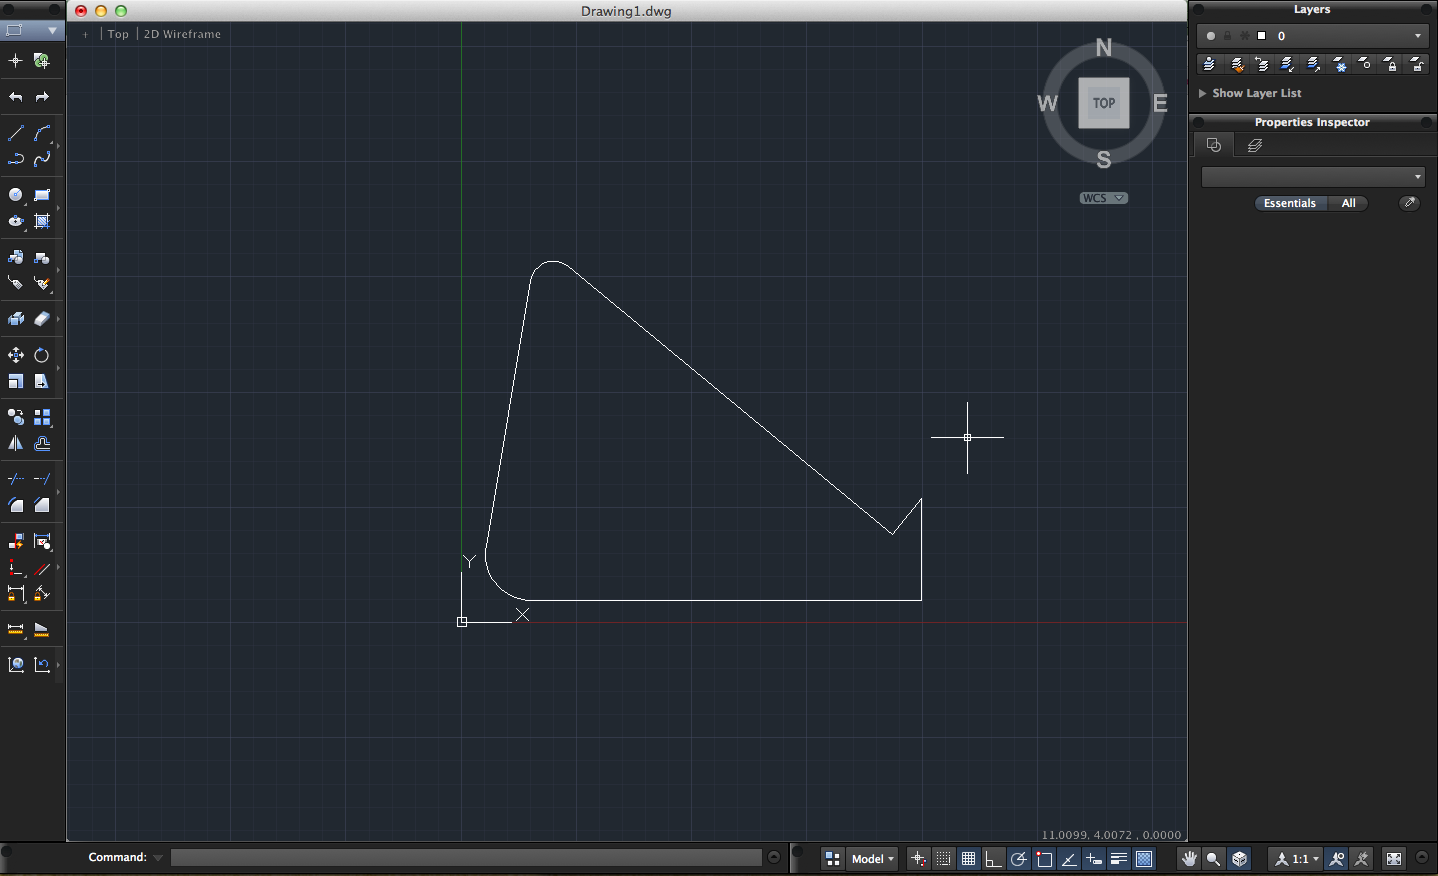Viewport: 1438px width, 876px height.
Task: Click the Undo arrow in the toolbar
Action: [16, 97]
